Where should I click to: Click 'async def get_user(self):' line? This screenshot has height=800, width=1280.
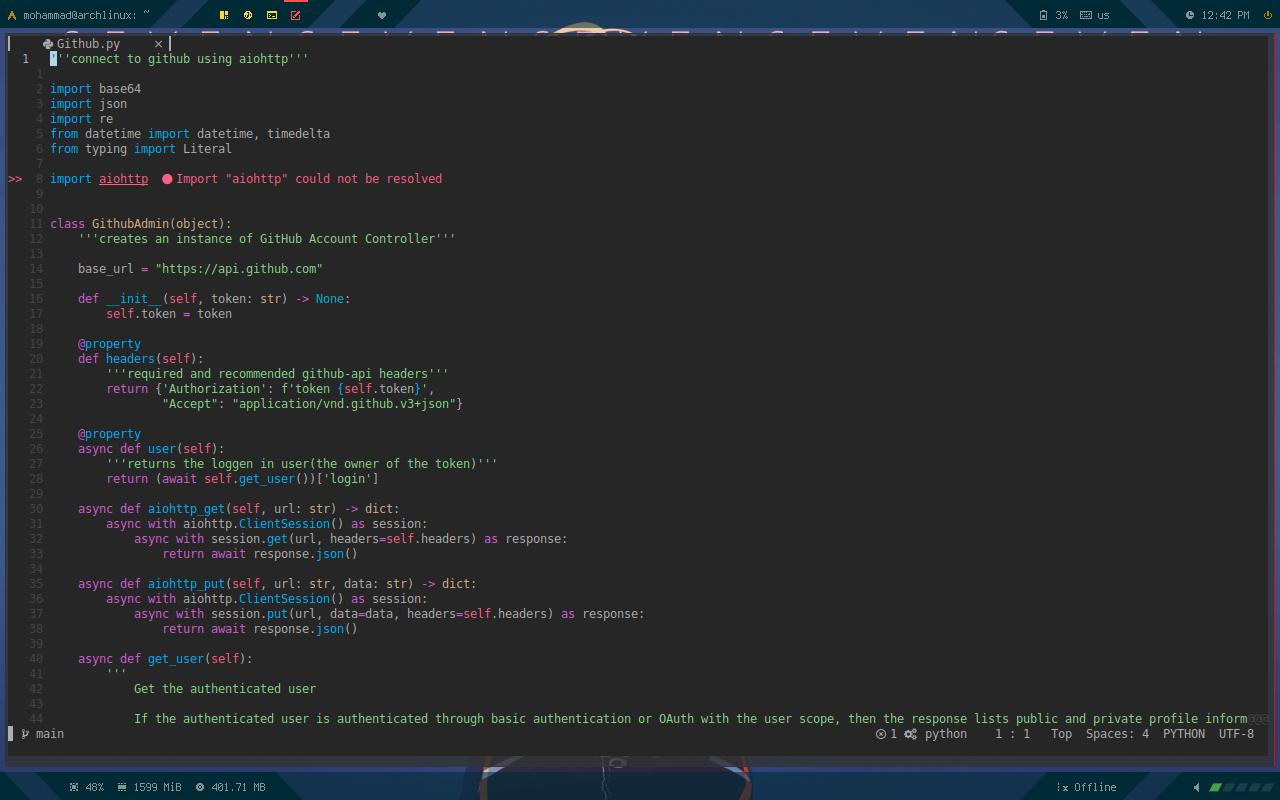(x=166, y=659)
